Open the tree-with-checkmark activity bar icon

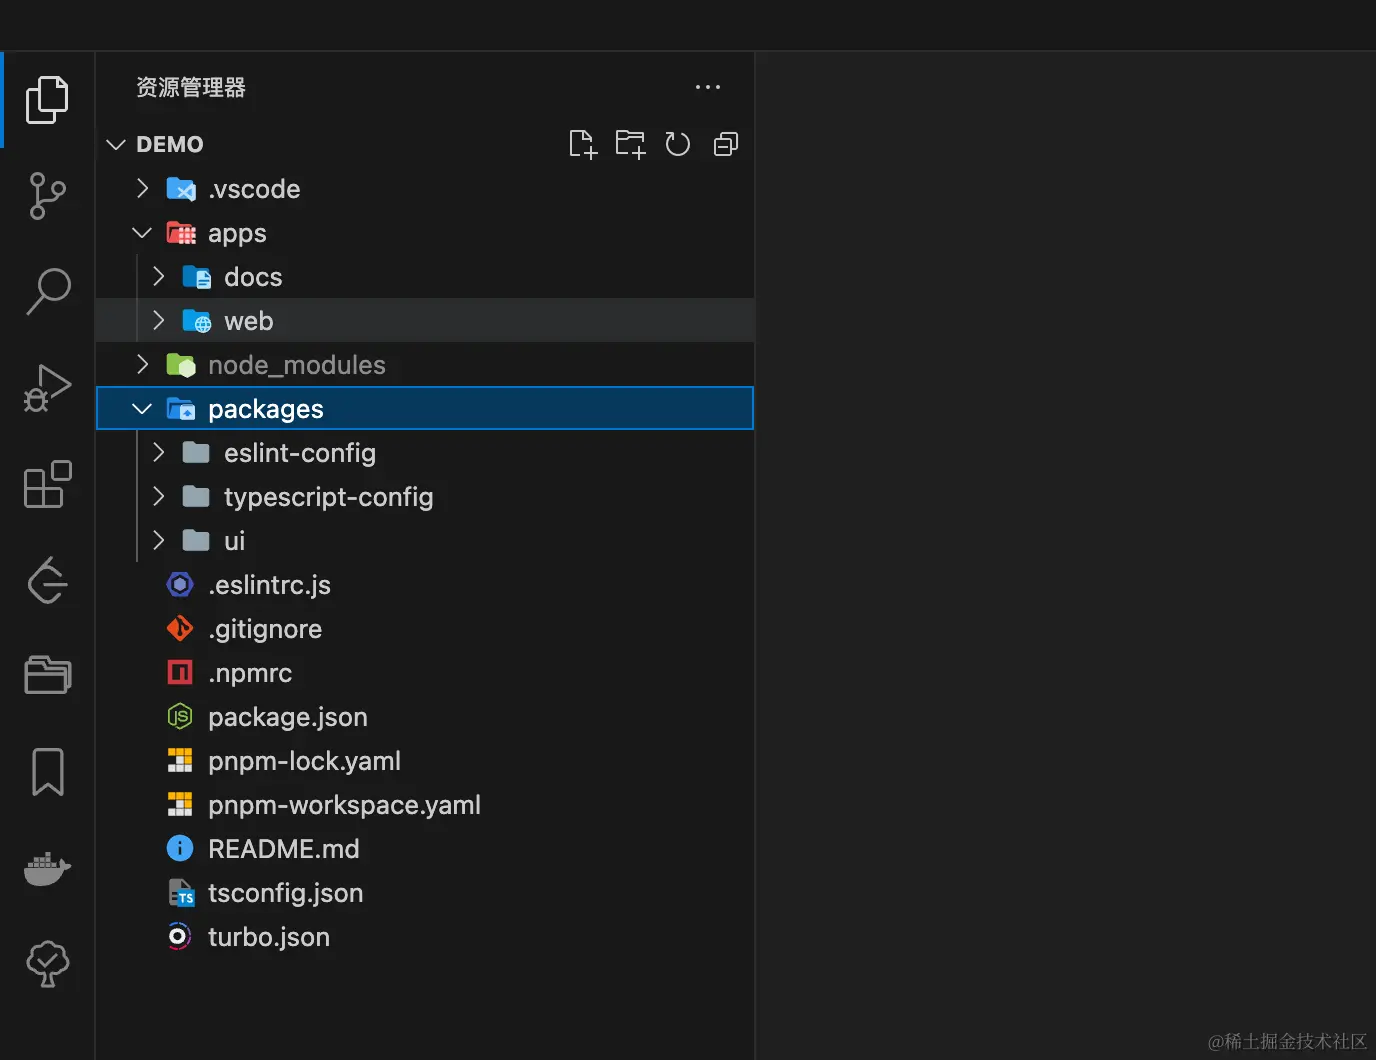[x=47, y=964]
